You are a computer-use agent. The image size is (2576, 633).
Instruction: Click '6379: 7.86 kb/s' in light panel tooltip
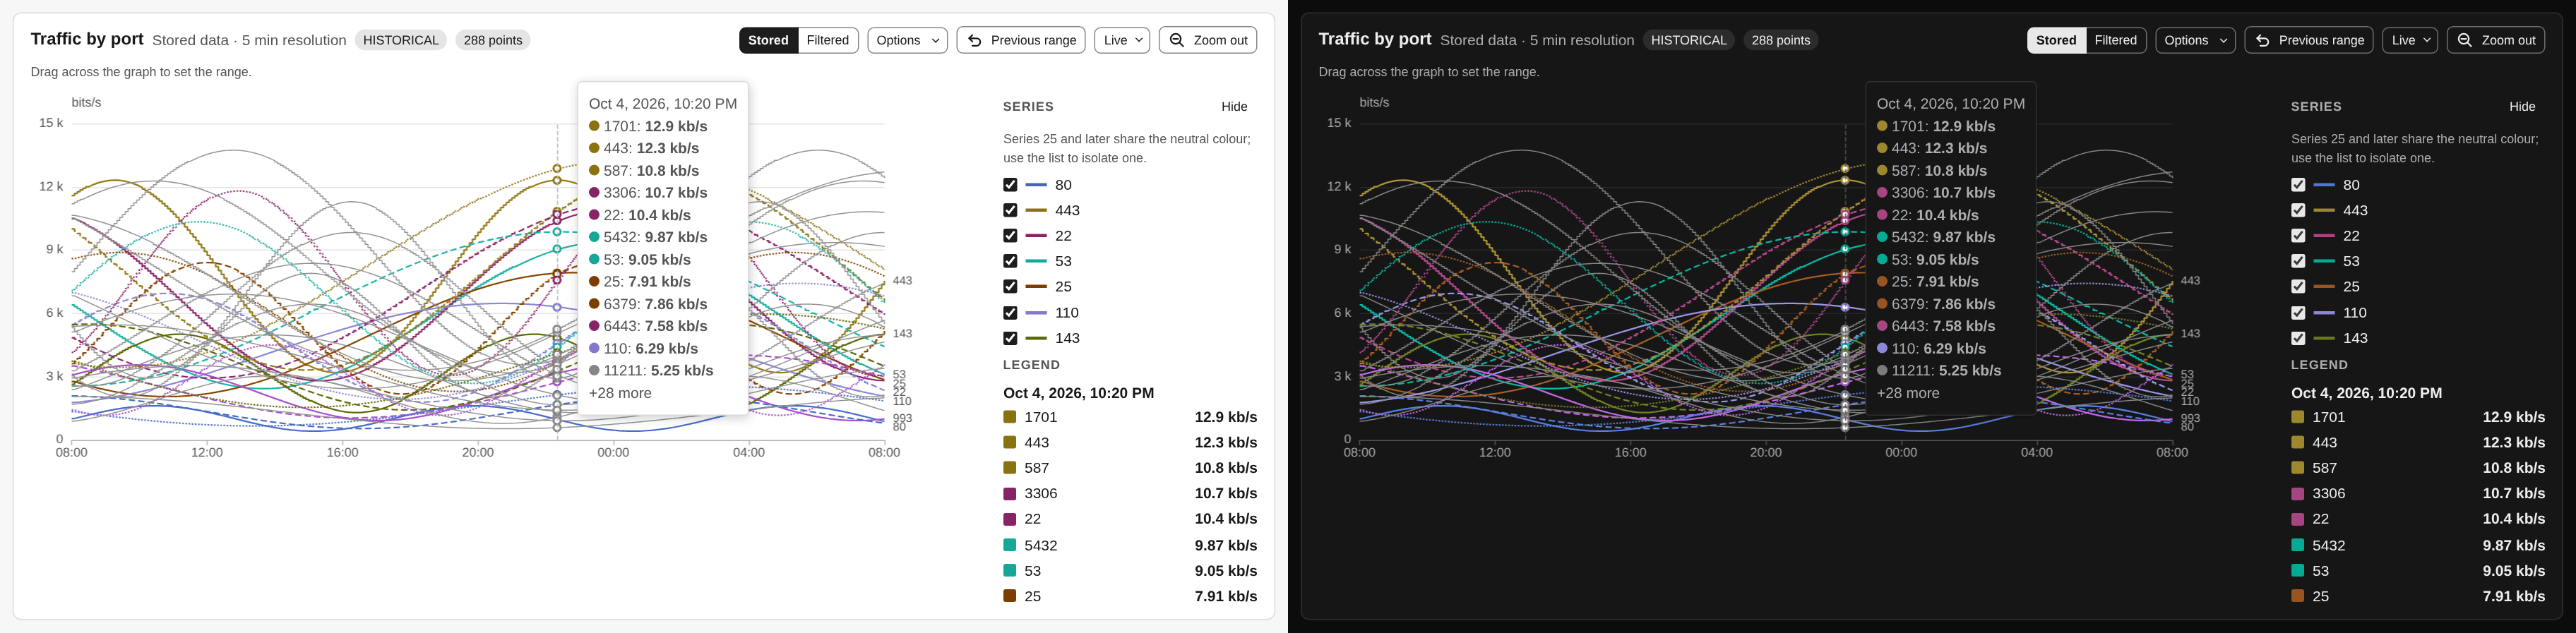pos(648,304)
